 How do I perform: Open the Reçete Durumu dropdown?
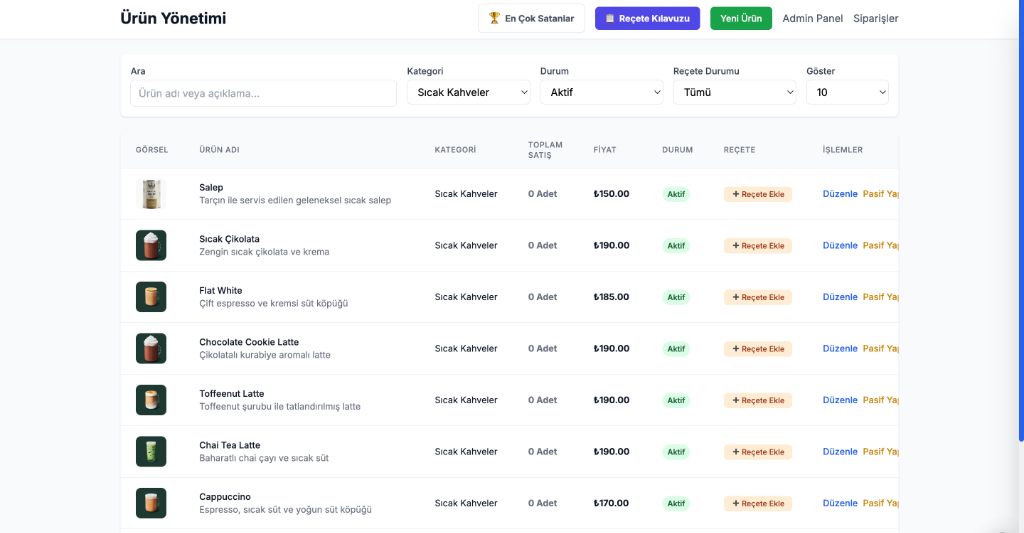click(734, 92)
